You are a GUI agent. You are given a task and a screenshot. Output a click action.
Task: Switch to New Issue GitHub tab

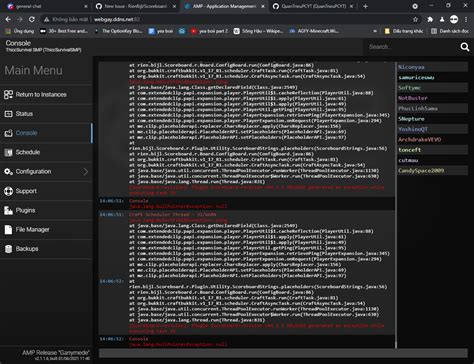[x=135, y=6]
